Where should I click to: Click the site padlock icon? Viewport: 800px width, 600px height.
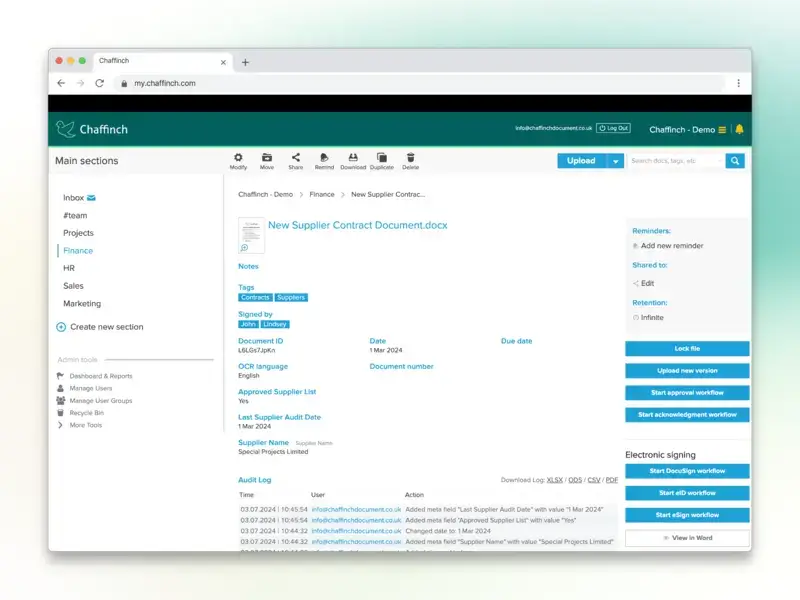tap(123, 83)
